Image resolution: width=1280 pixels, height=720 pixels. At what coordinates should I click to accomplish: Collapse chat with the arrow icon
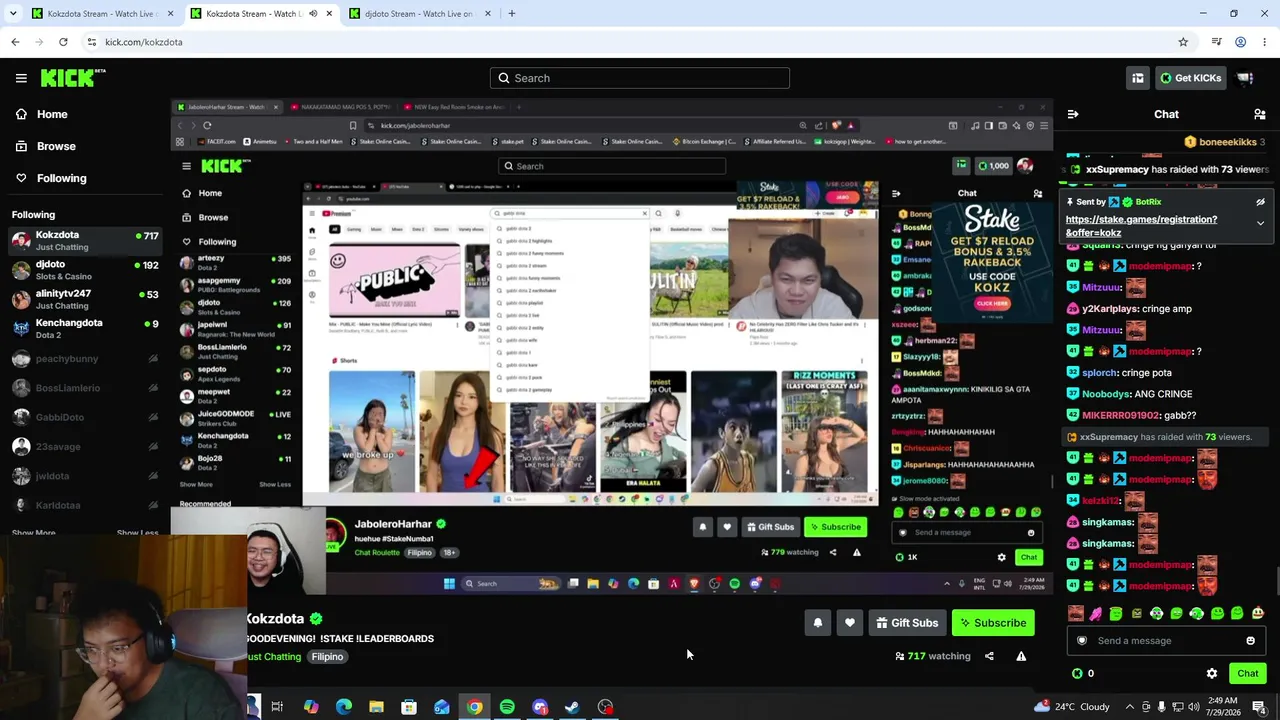click(x=1072, y=114)
